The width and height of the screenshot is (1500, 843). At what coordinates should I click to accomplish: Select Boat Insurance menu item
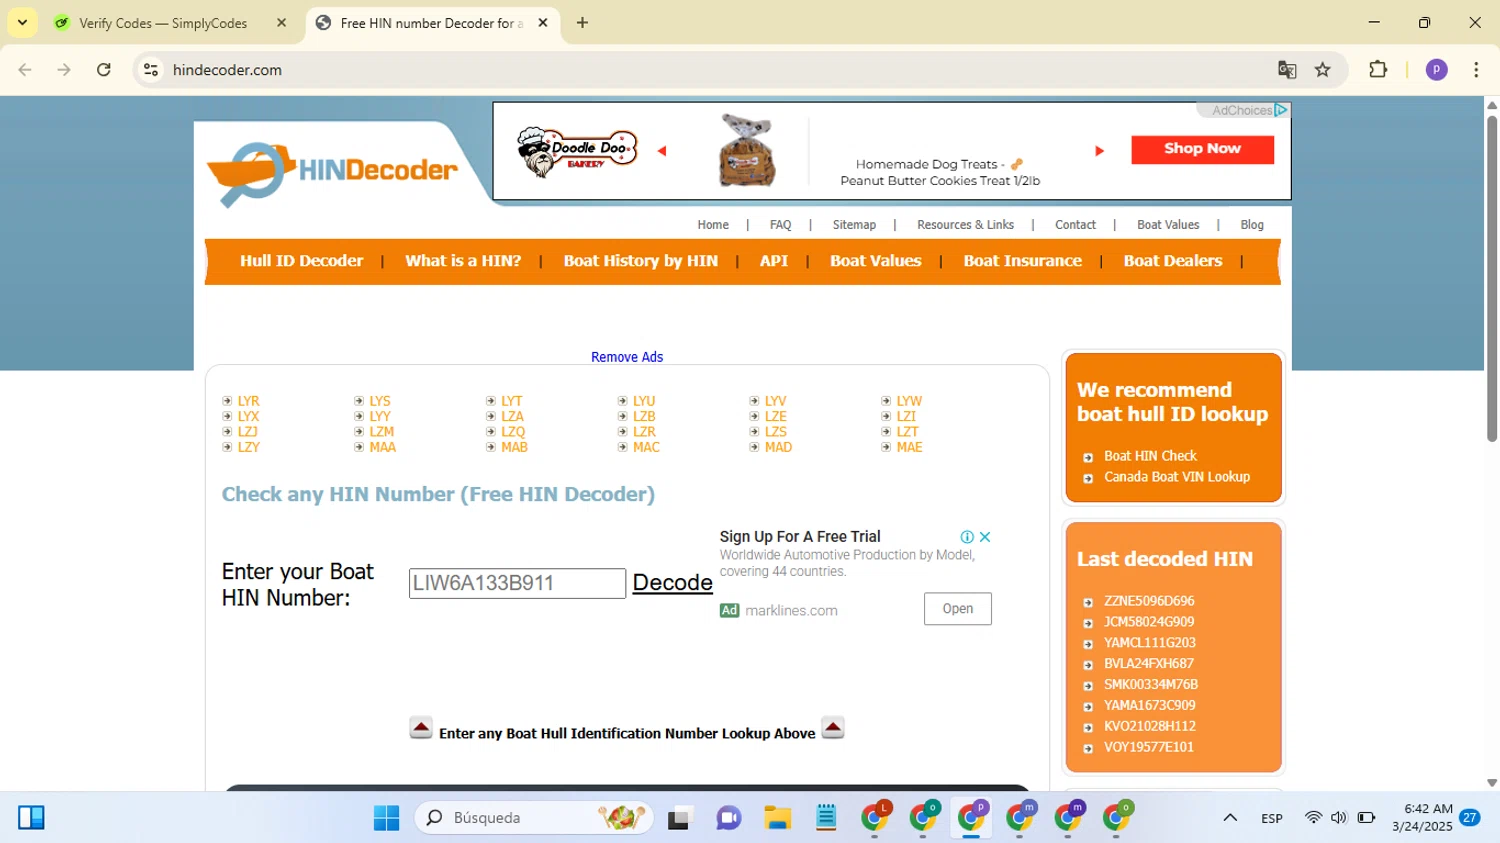click(x=1022, y=261)
